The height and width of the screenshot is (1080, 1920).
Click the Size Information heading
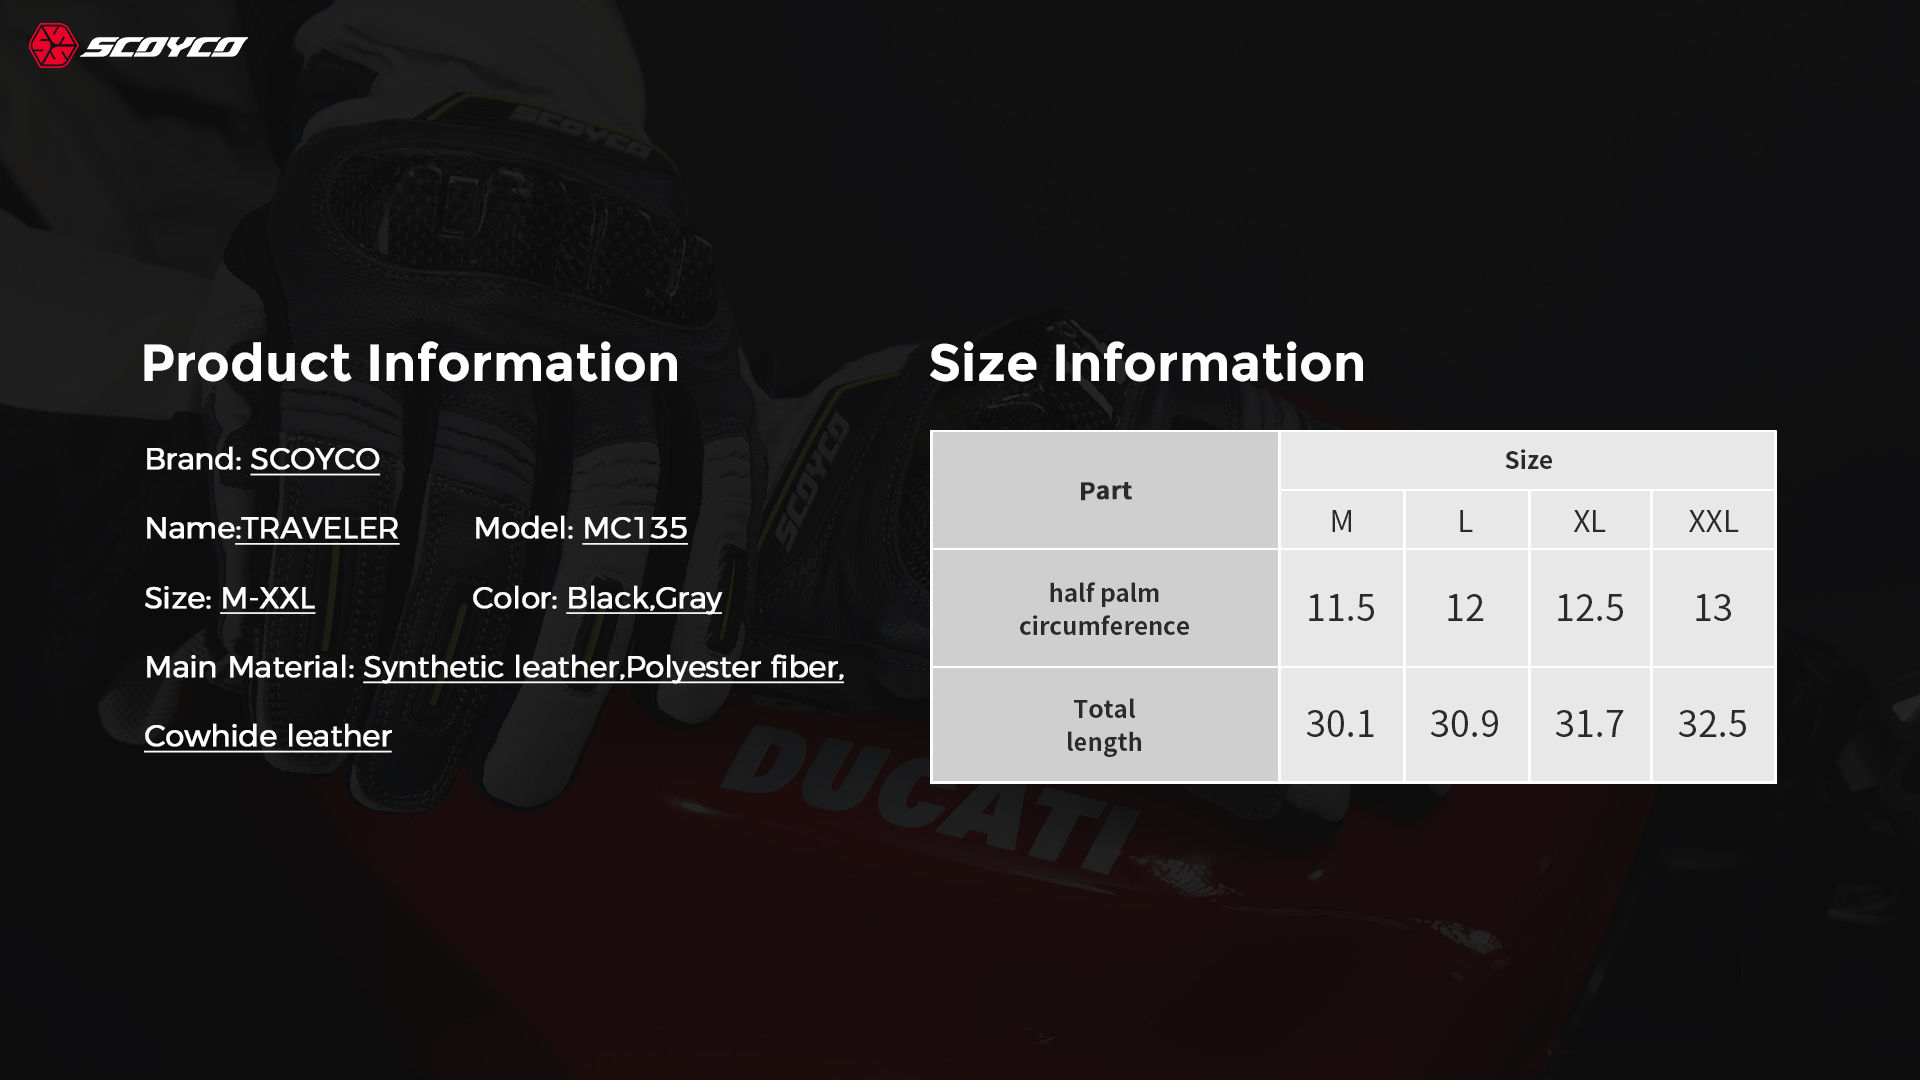pos(1147,362)
